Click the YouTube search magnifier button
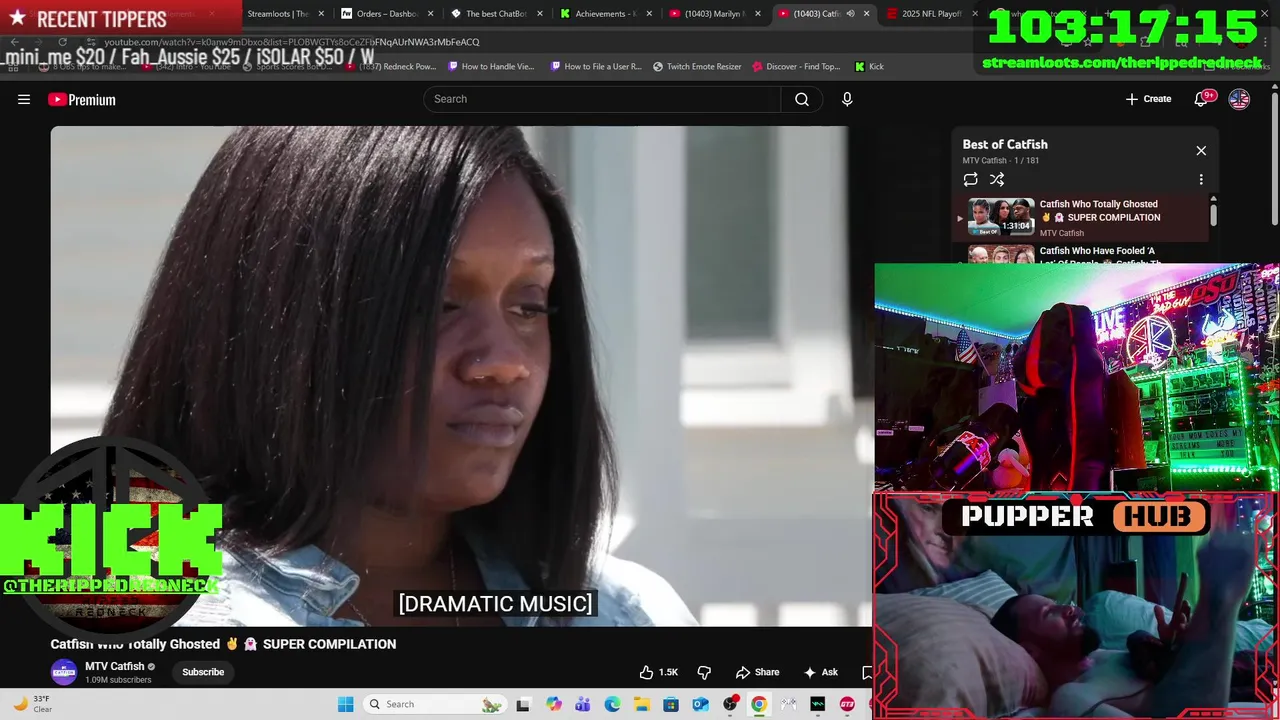The height and width of the screenshot is (720, 1280). coord(802,99)
